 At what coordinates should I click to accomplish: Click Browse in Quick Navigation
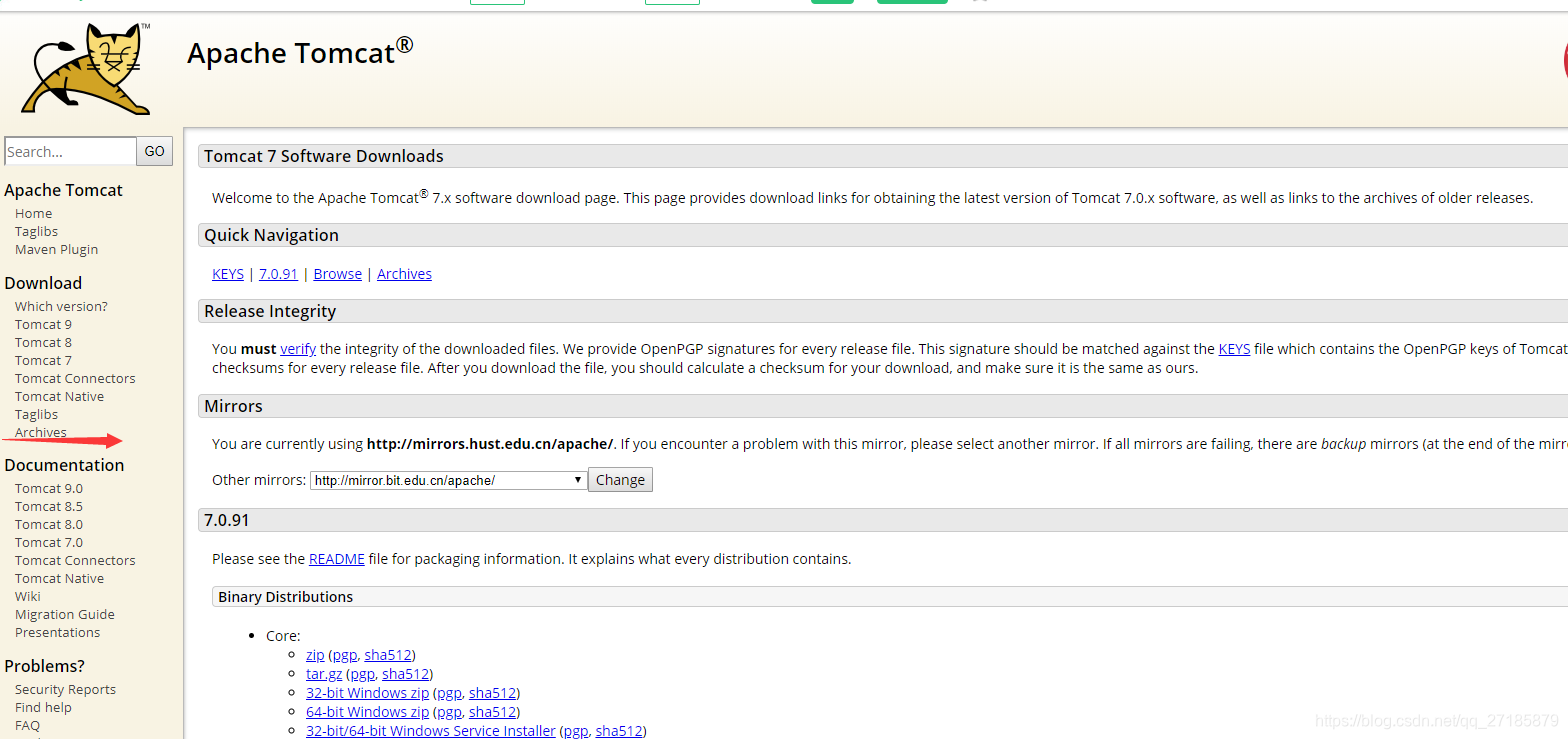click(338, 274)
